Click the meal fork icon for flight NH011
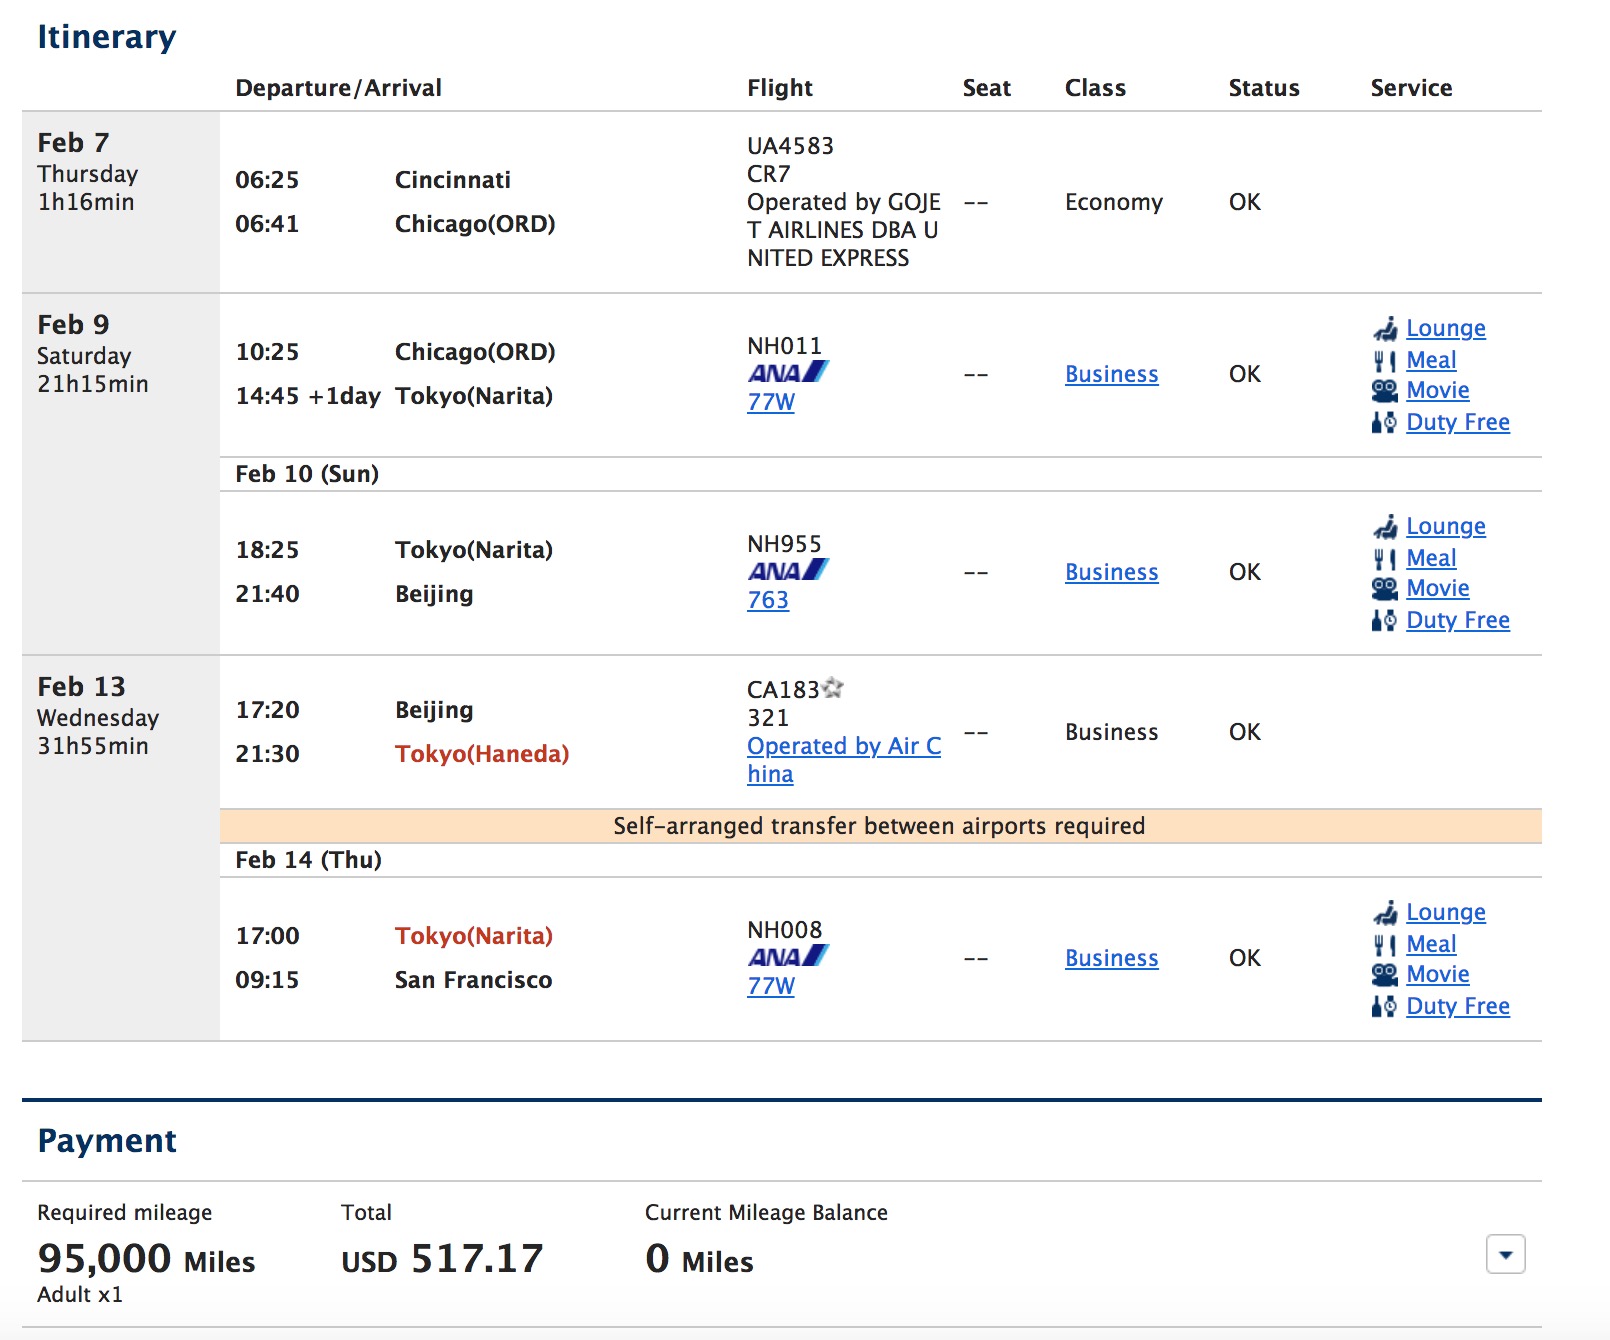This screenshot has height=1340, width=1610. 1384,361
